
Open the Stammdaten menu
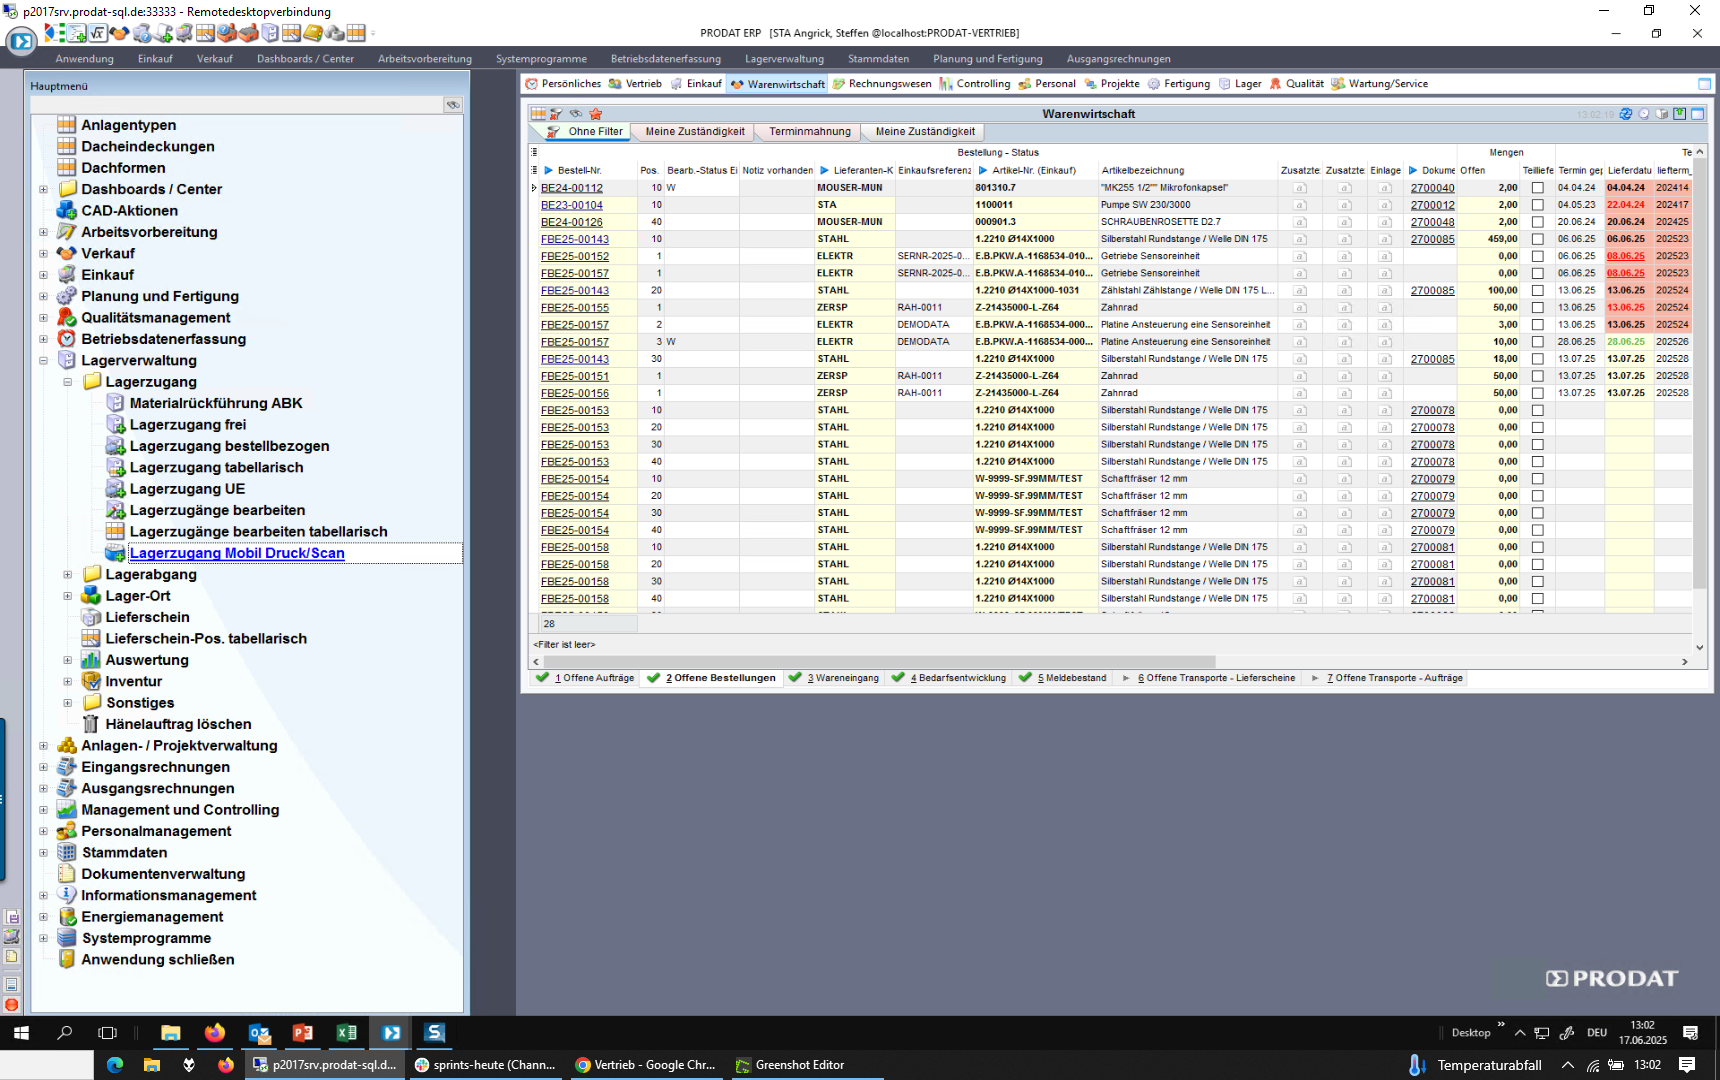tap(878, 59)
